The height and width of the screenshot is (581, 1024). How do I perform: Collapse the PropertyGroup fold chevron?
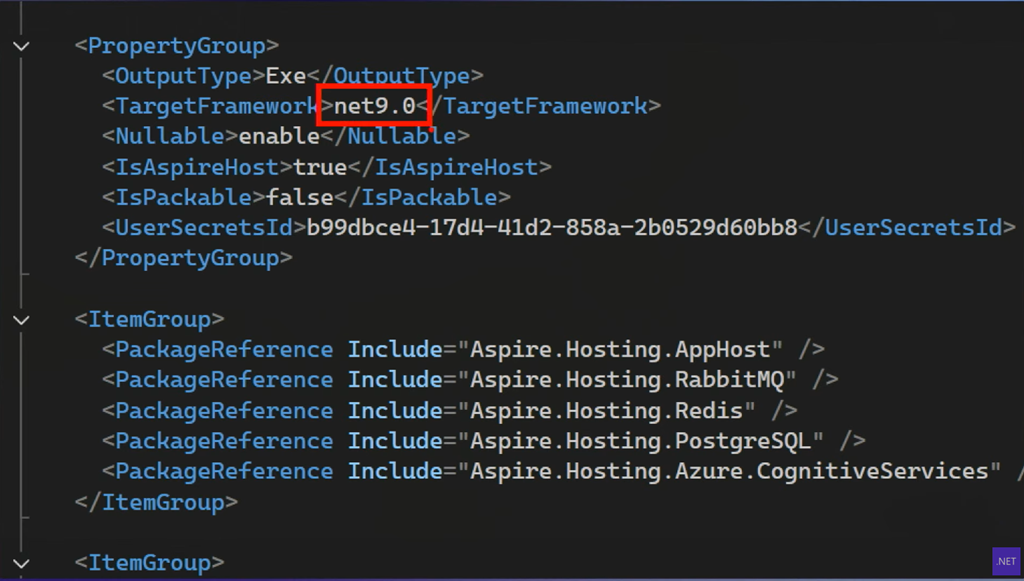click(22, 46)
